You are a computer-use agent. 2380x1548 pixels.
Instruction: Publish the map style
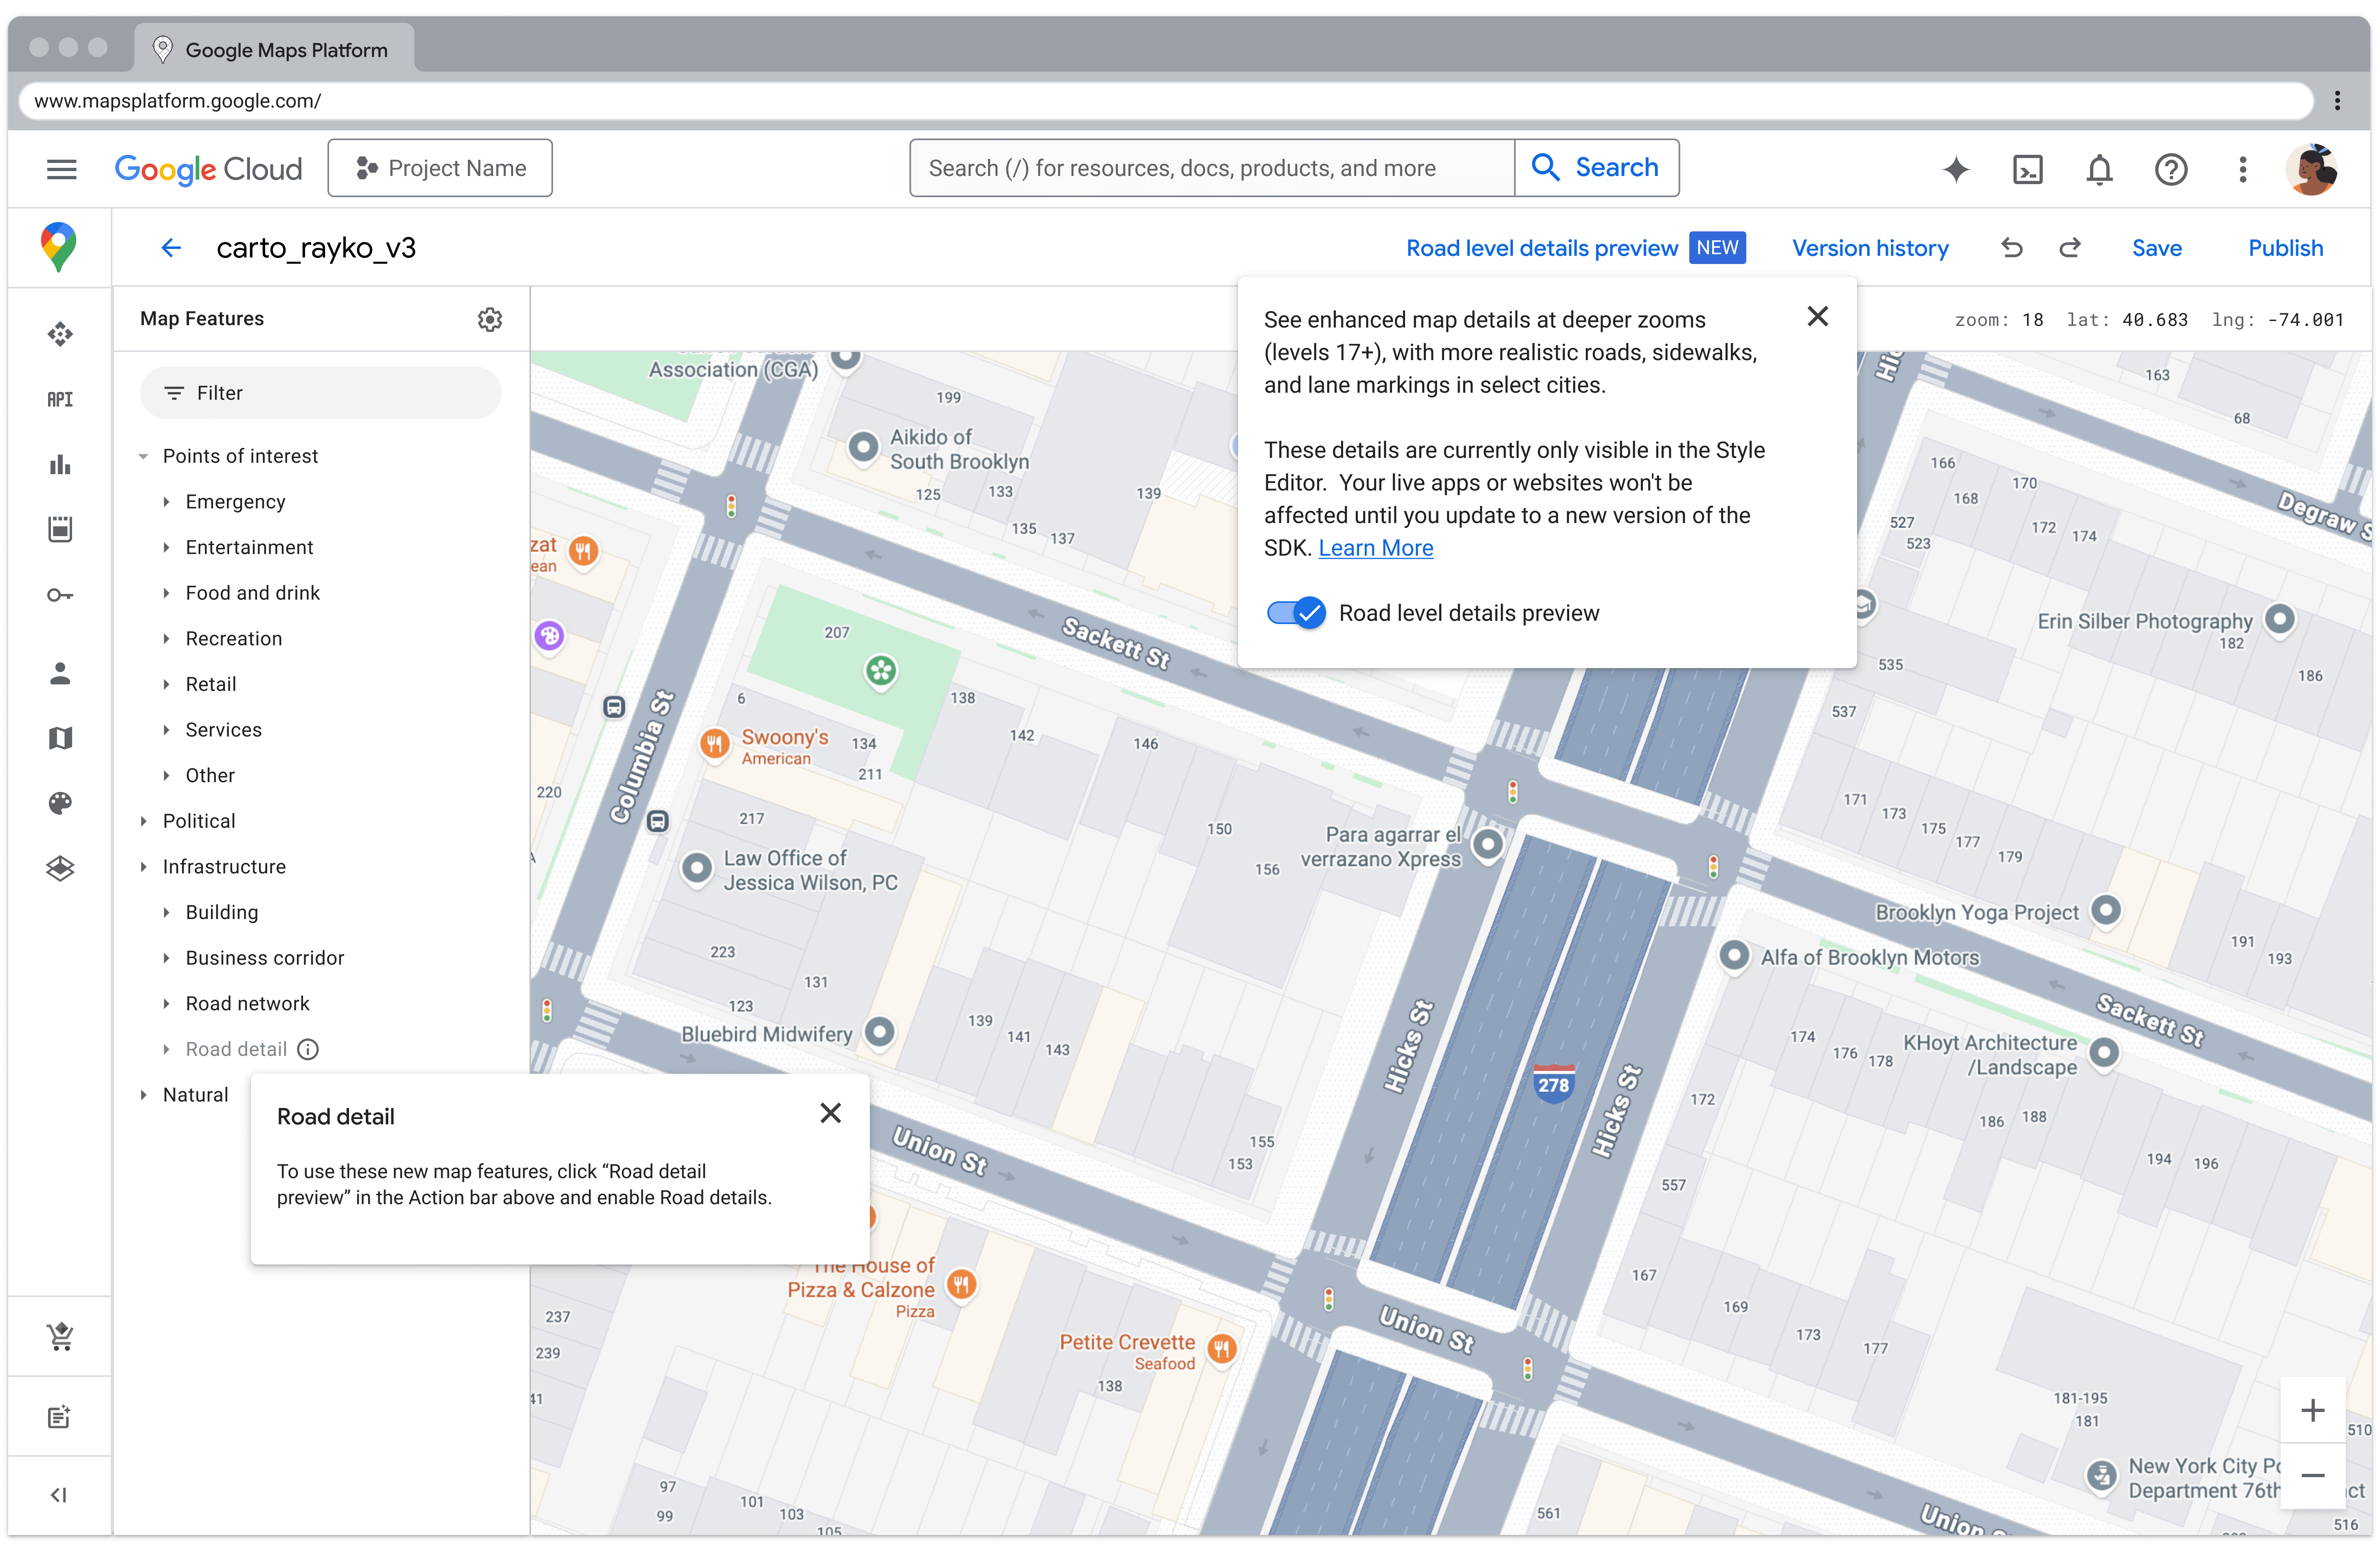[x=2286, y=248]
